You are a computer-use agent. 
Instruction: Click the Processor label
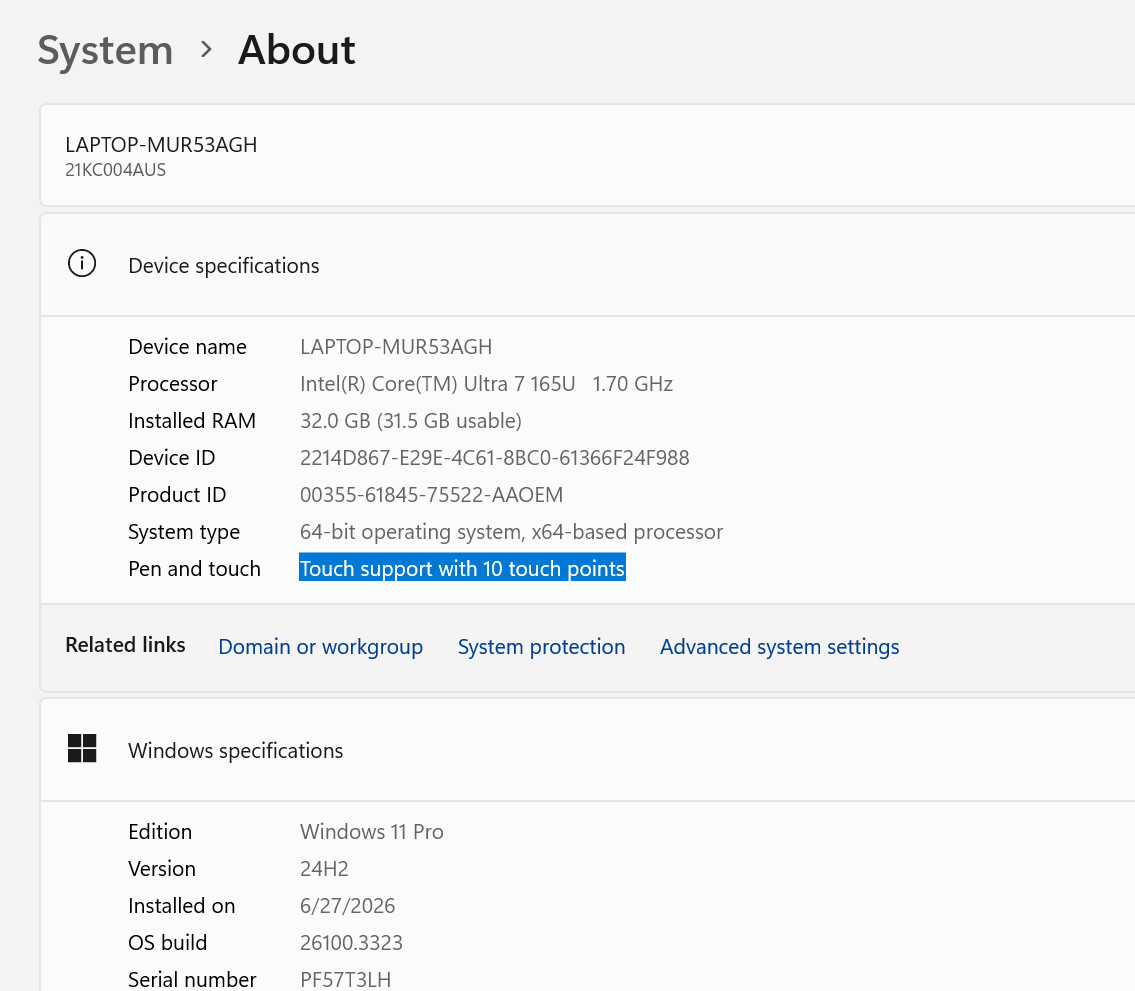[172, 384]
